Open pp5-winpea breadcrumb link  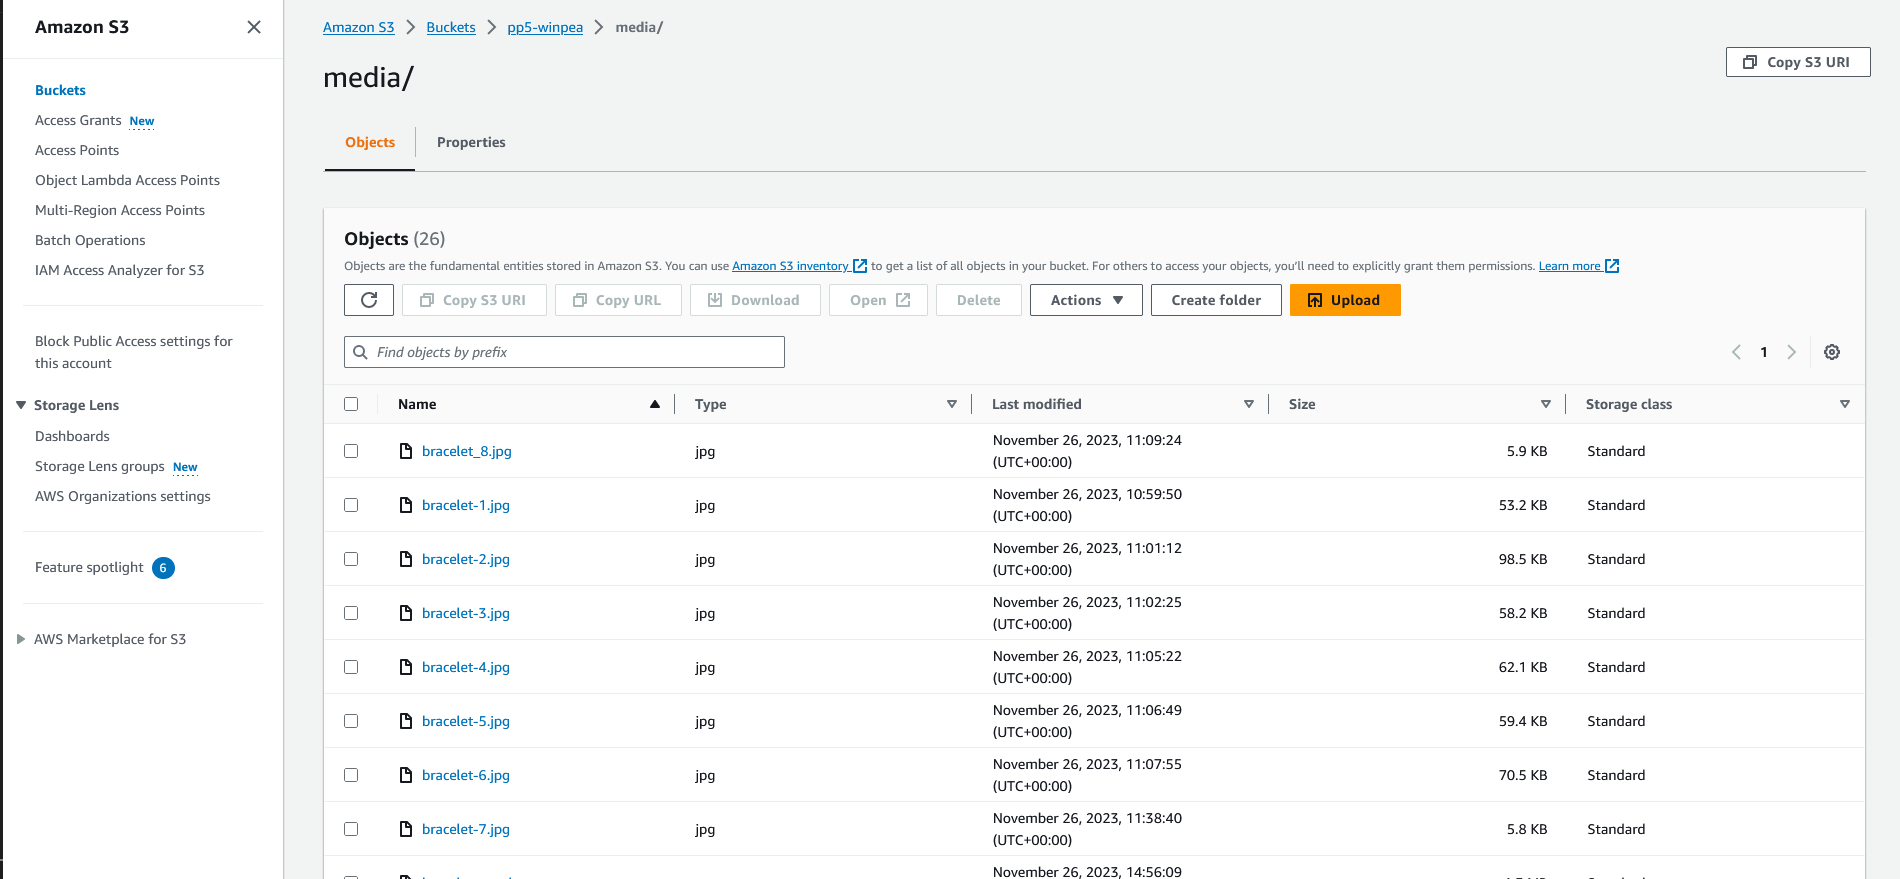tap(545, 27)
